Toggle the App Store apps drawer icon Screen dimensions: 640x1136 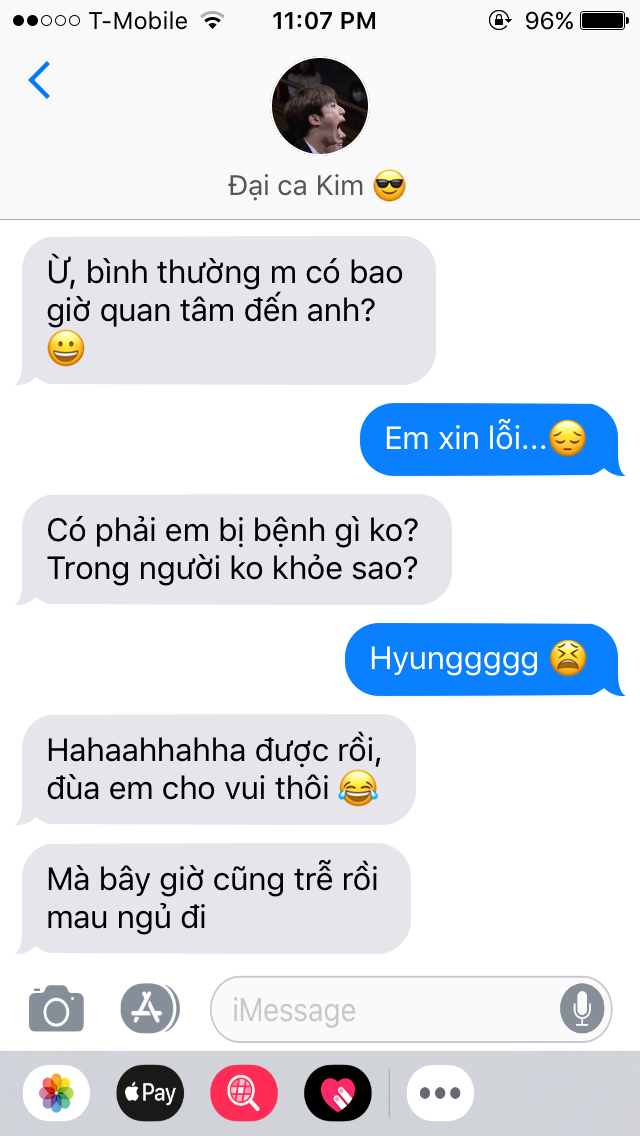tap(150, 1008)
